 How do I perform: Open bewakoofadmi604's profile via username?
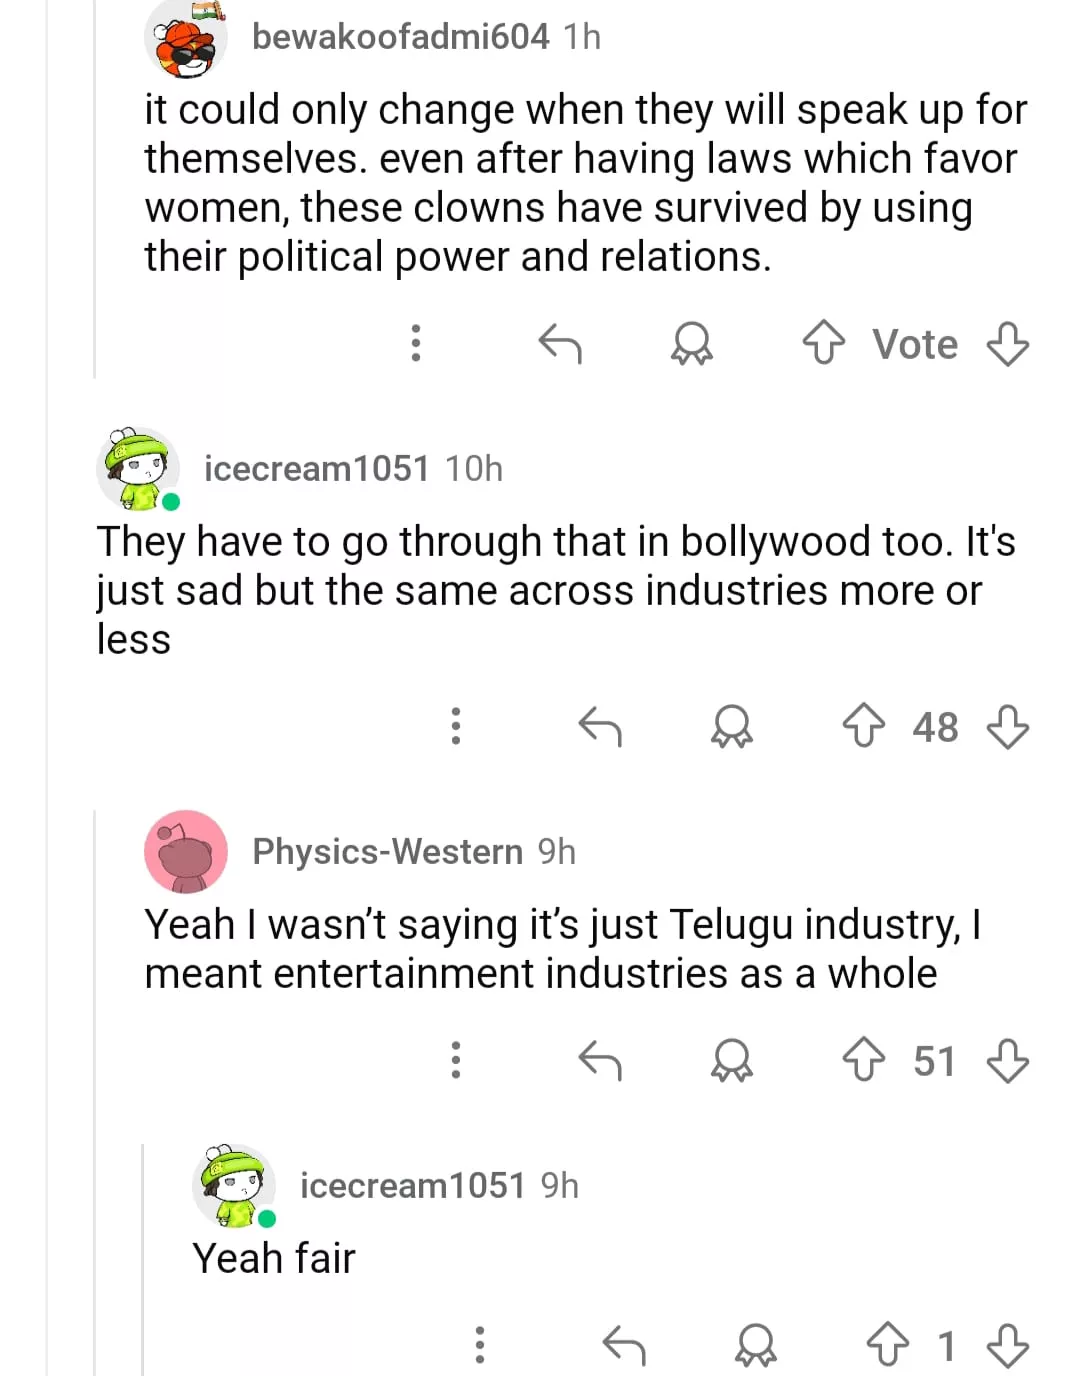click(400, 37)
